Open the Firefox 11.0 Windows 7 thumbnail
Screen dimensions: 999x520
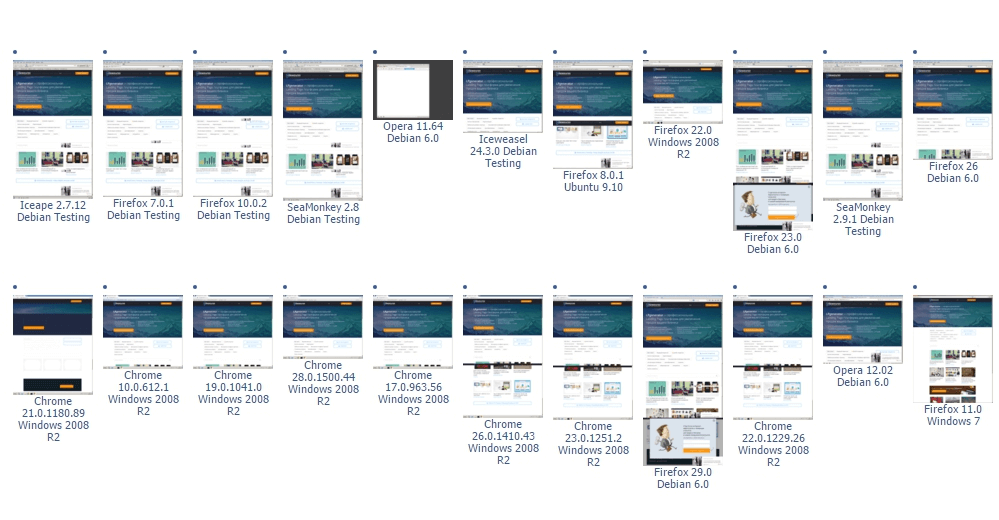pos(953,348)
